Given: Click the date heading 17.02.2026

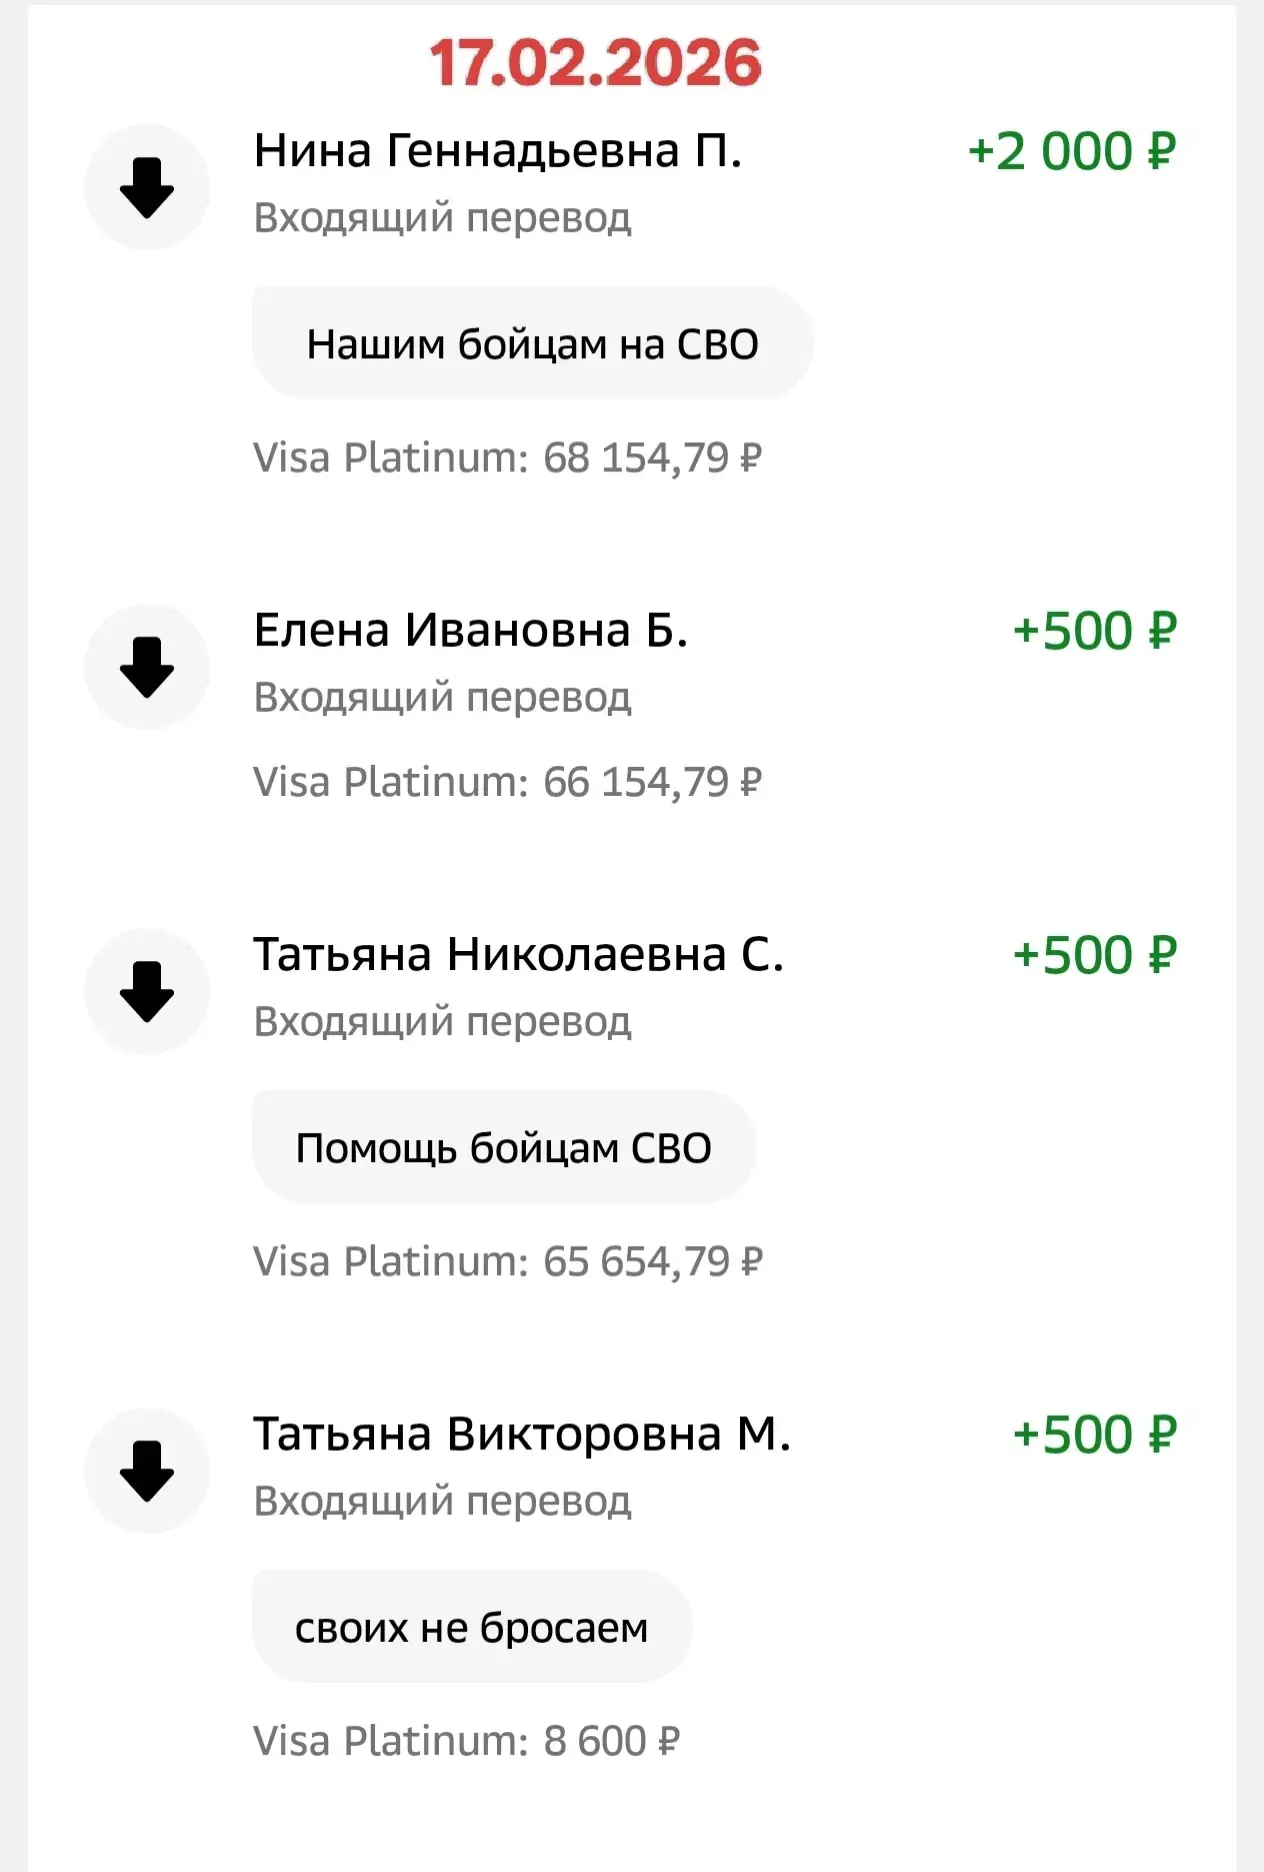Looking at the screenshot, I should (x=595, y=63).
